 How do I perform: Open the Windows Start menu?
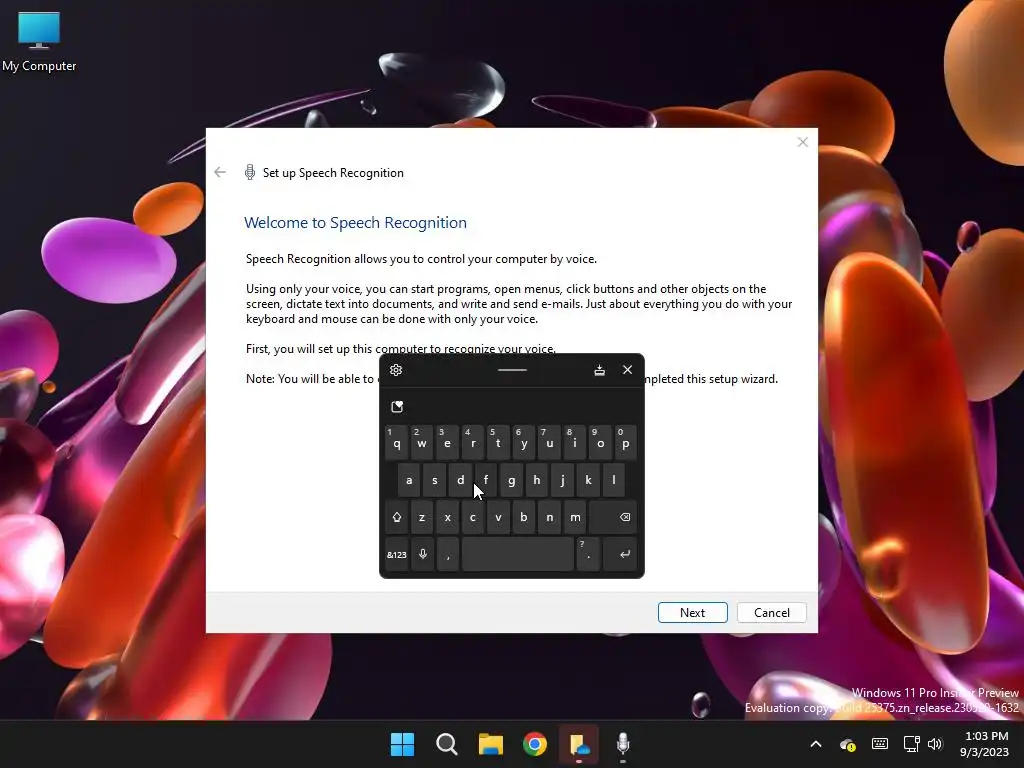tap(402, 744)
